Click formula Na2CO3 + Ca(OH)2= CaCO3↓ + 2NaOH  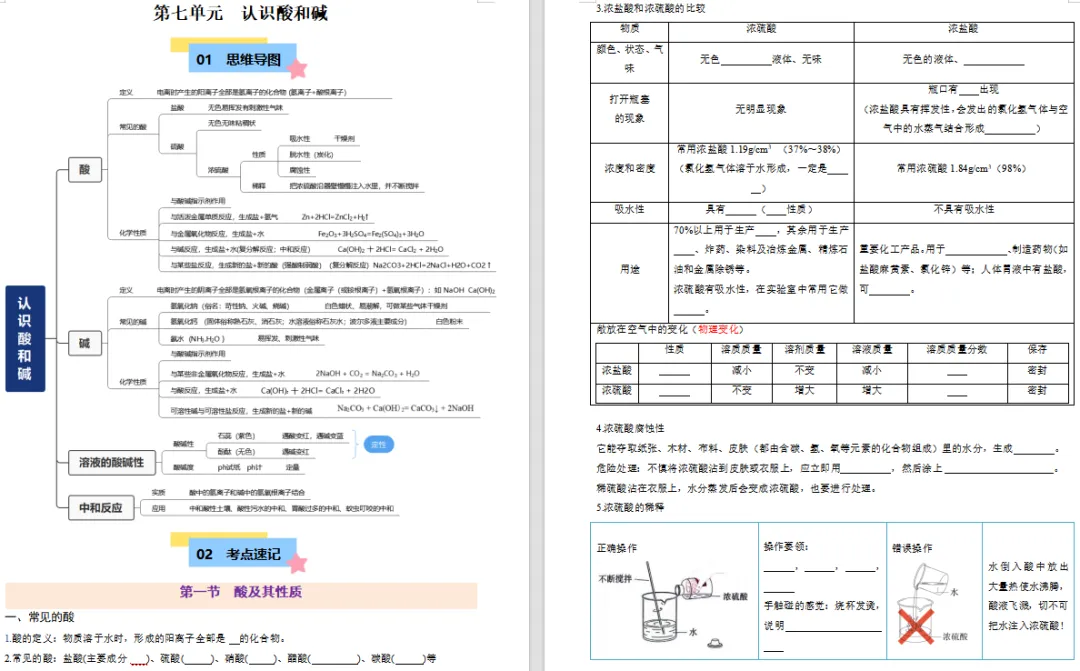click(x=406, y=408)
